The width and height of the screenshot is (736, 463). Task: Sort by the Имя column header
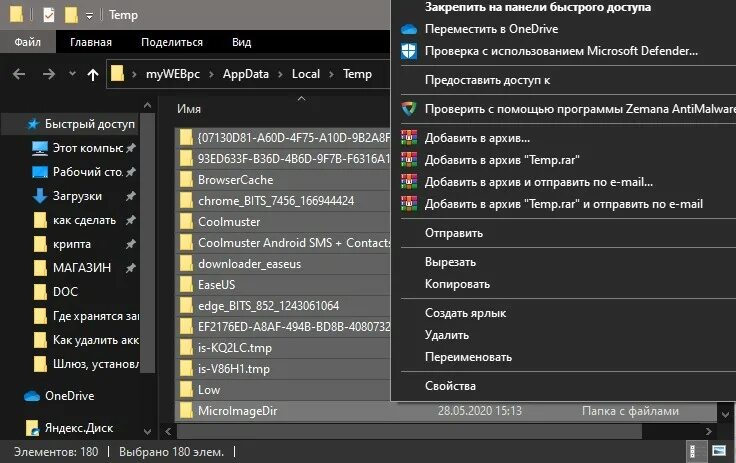(189, 109)
